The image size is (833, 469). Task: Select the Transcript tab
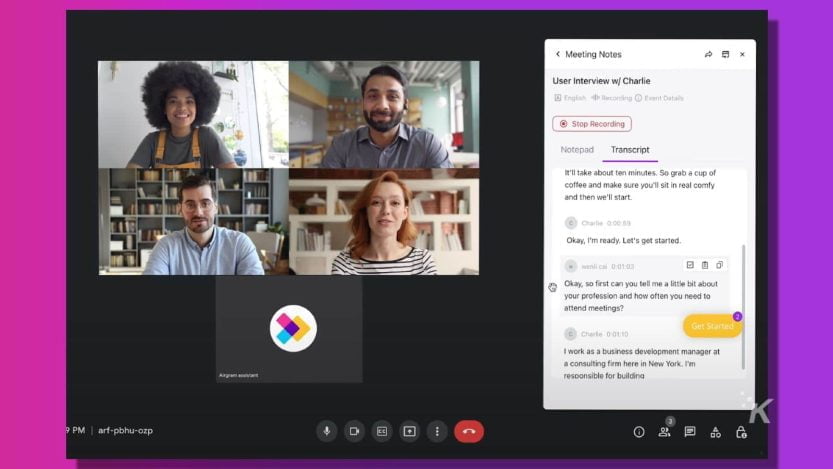tap(630, 150)
